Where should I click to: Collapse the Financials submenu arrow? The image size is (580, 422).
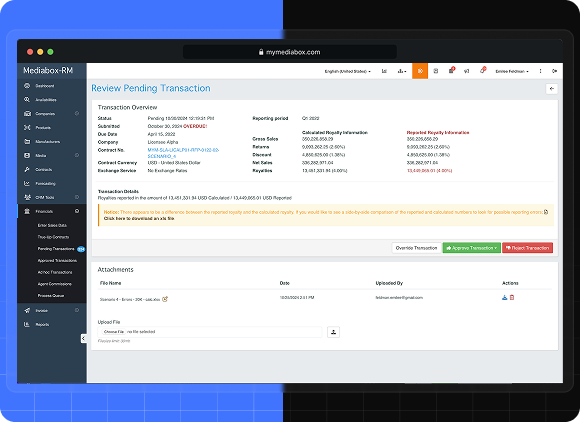pos(77,211)
